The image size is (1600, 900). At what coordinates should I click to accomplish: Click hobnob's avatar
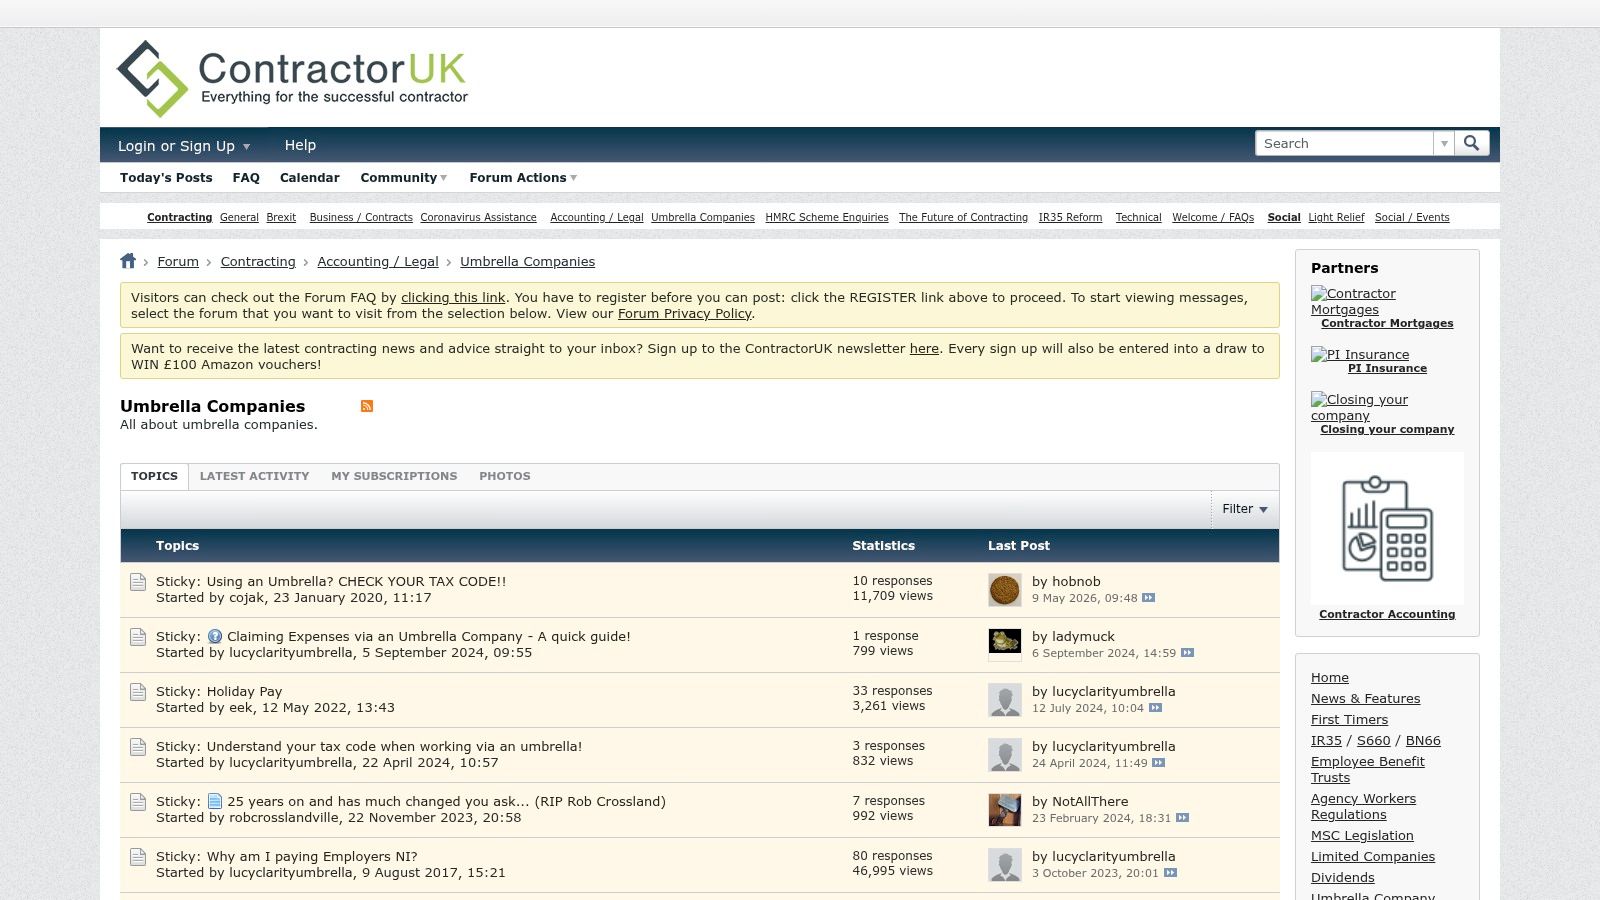pyautogui.click(x=1004, y=590)
